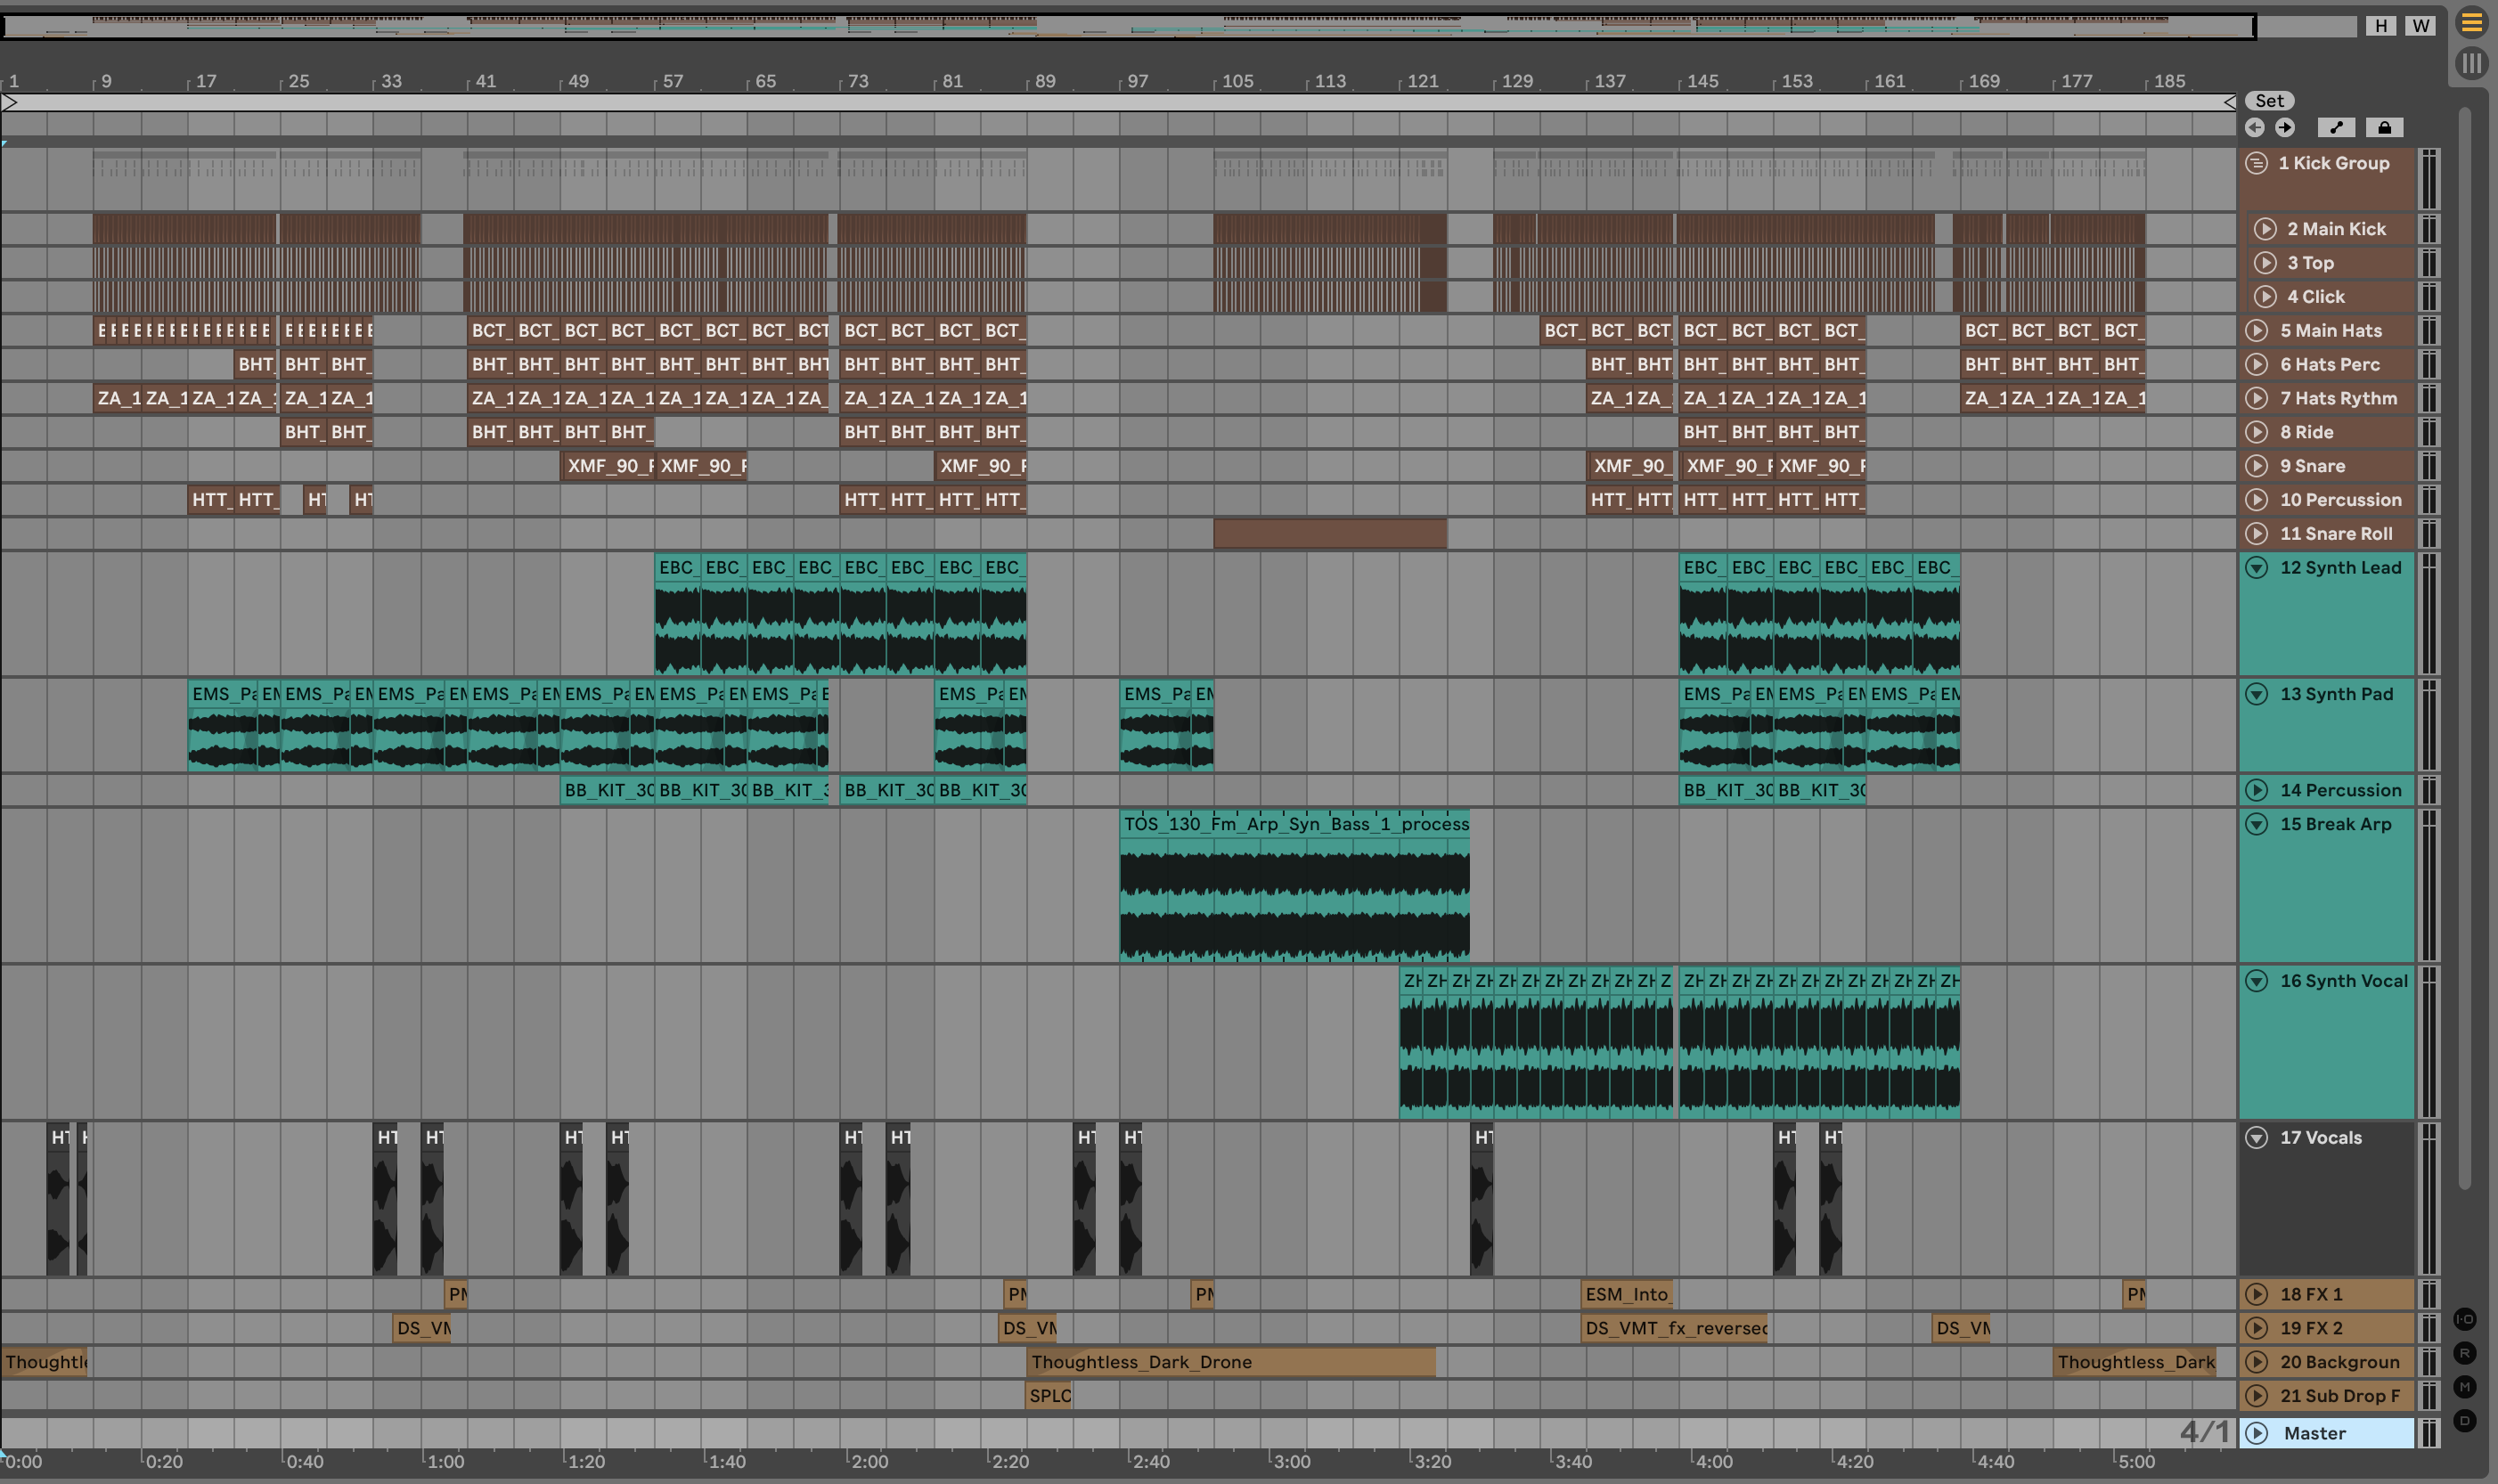
Task: Click the W optimize width button
Action: (x=2421, y=25)
